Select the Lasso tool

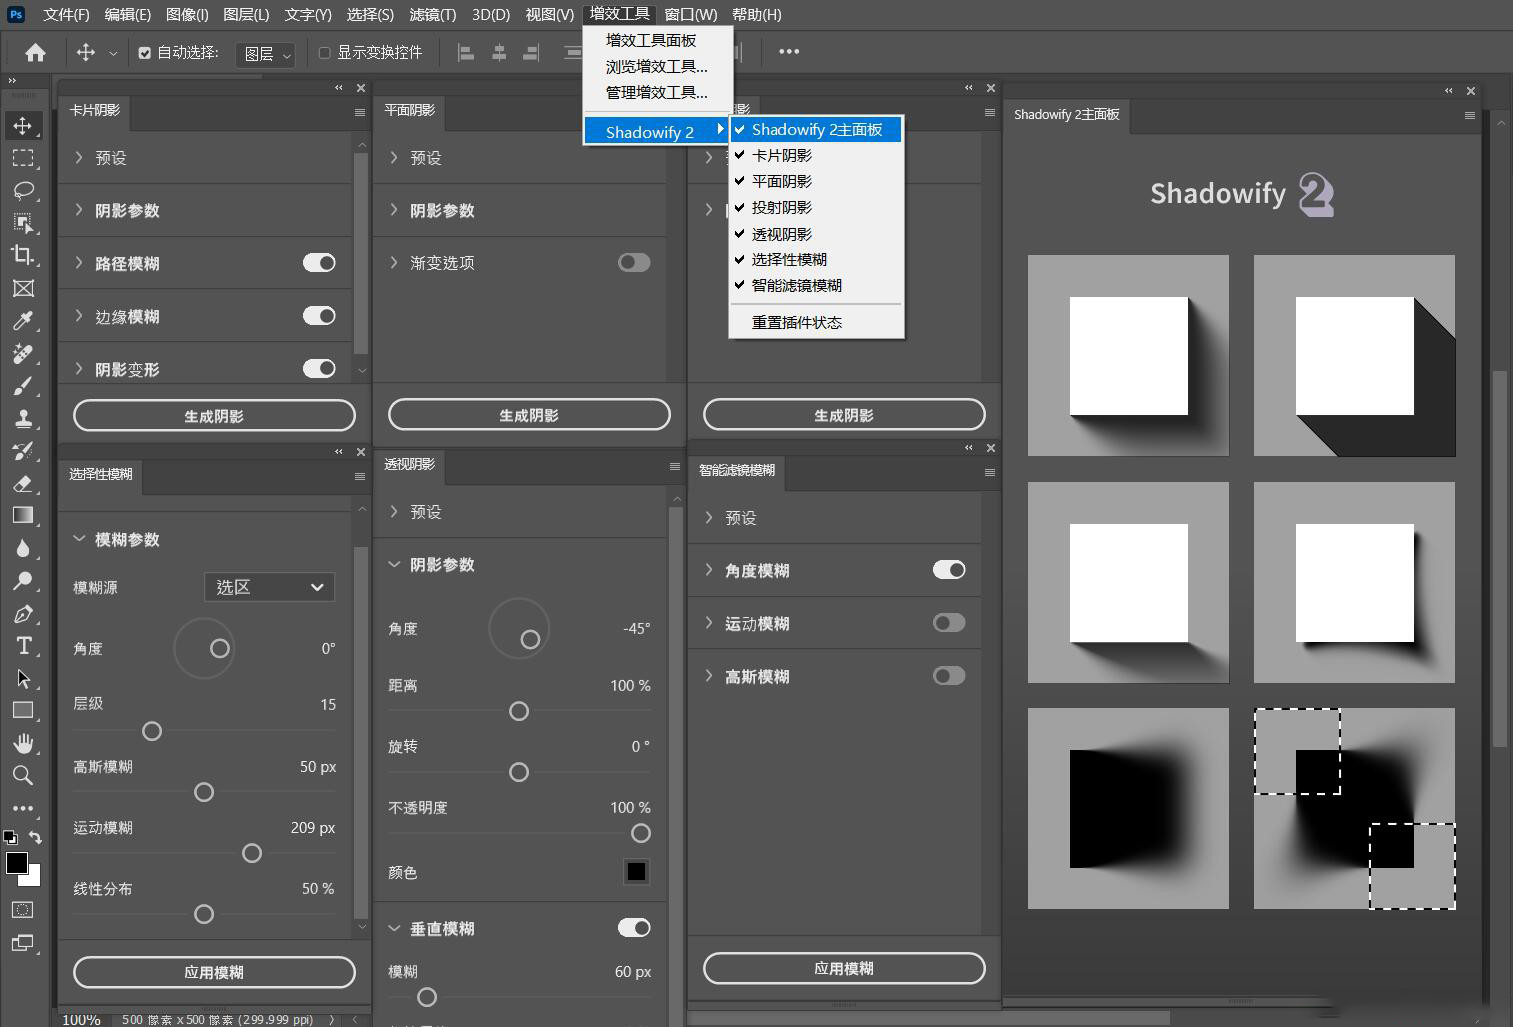tap(25, 191)
